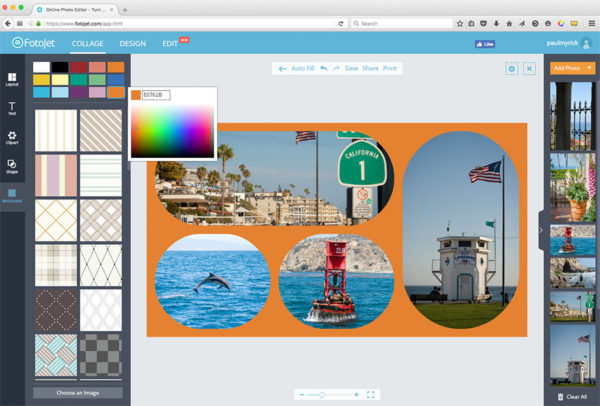Image resolution: width=600 pixels, height=406 pixels.
Task: Zoom out with the minus icon
Action: pos(302,395)
